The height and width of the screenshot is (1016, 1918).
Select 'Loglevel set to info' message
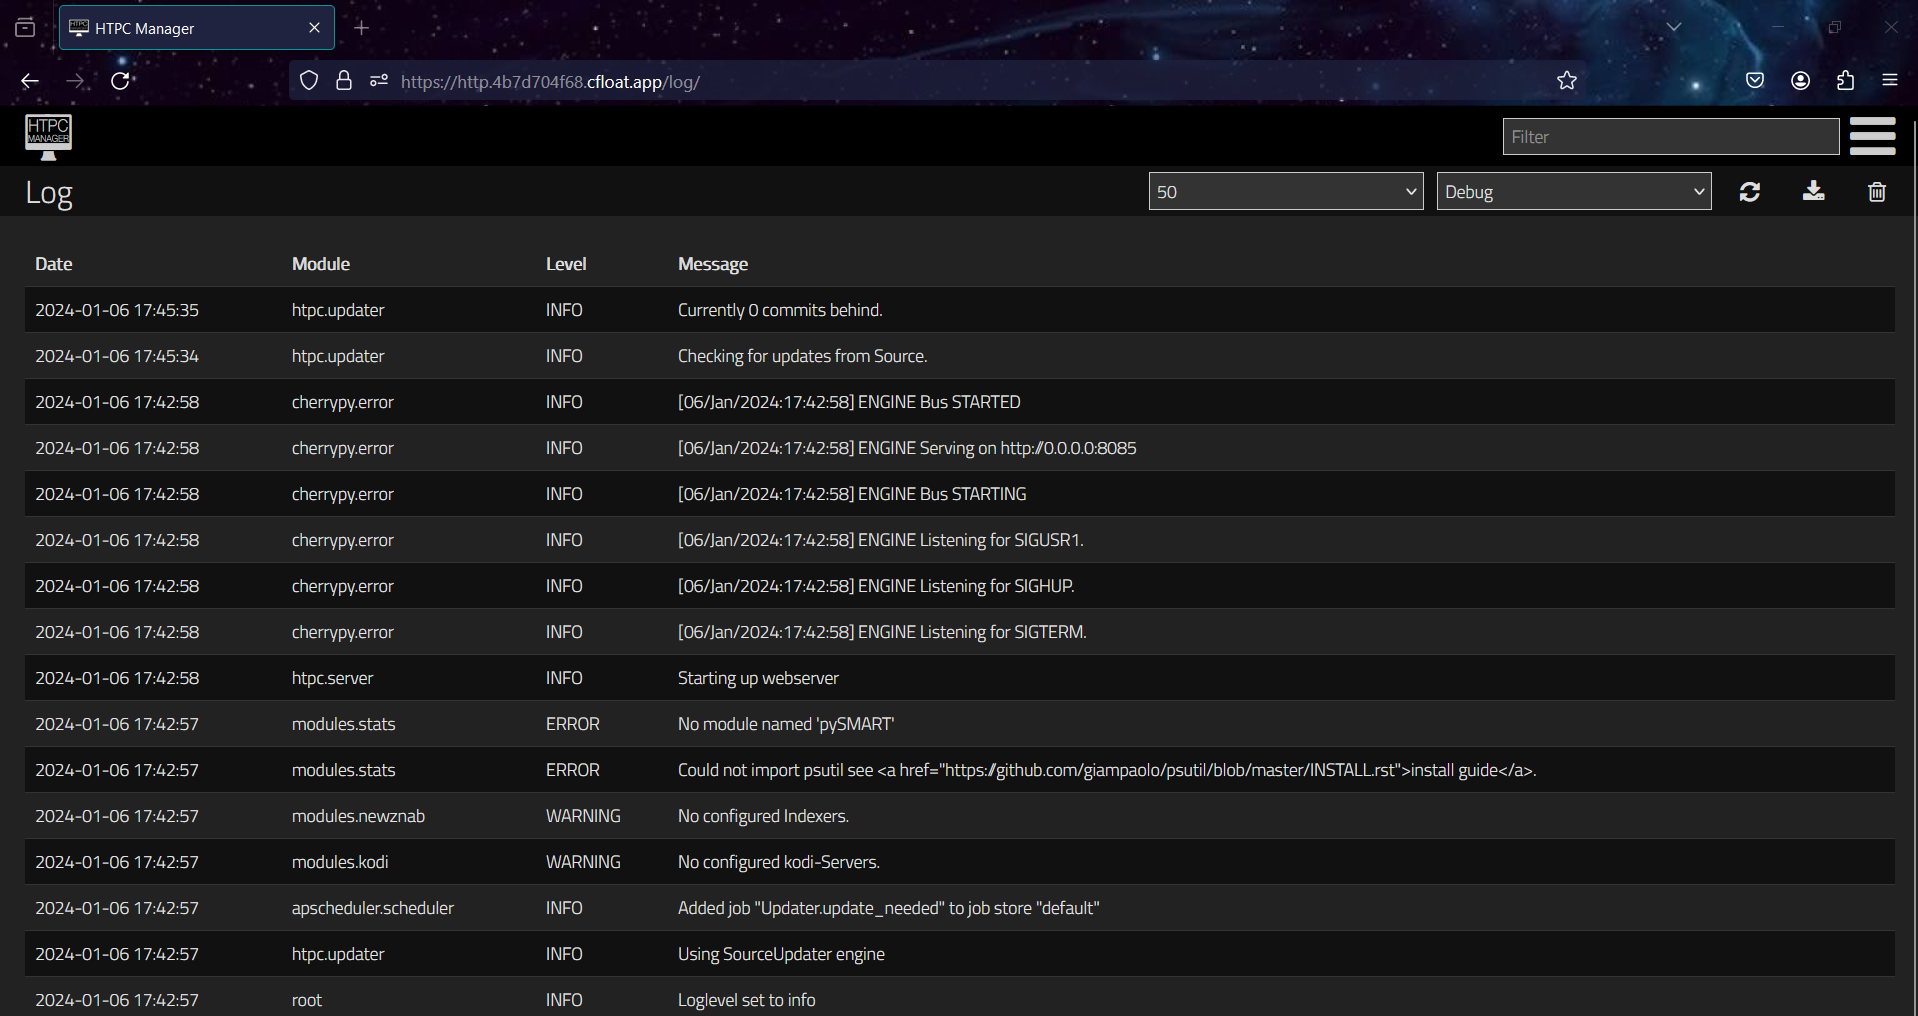(746, 1000)
